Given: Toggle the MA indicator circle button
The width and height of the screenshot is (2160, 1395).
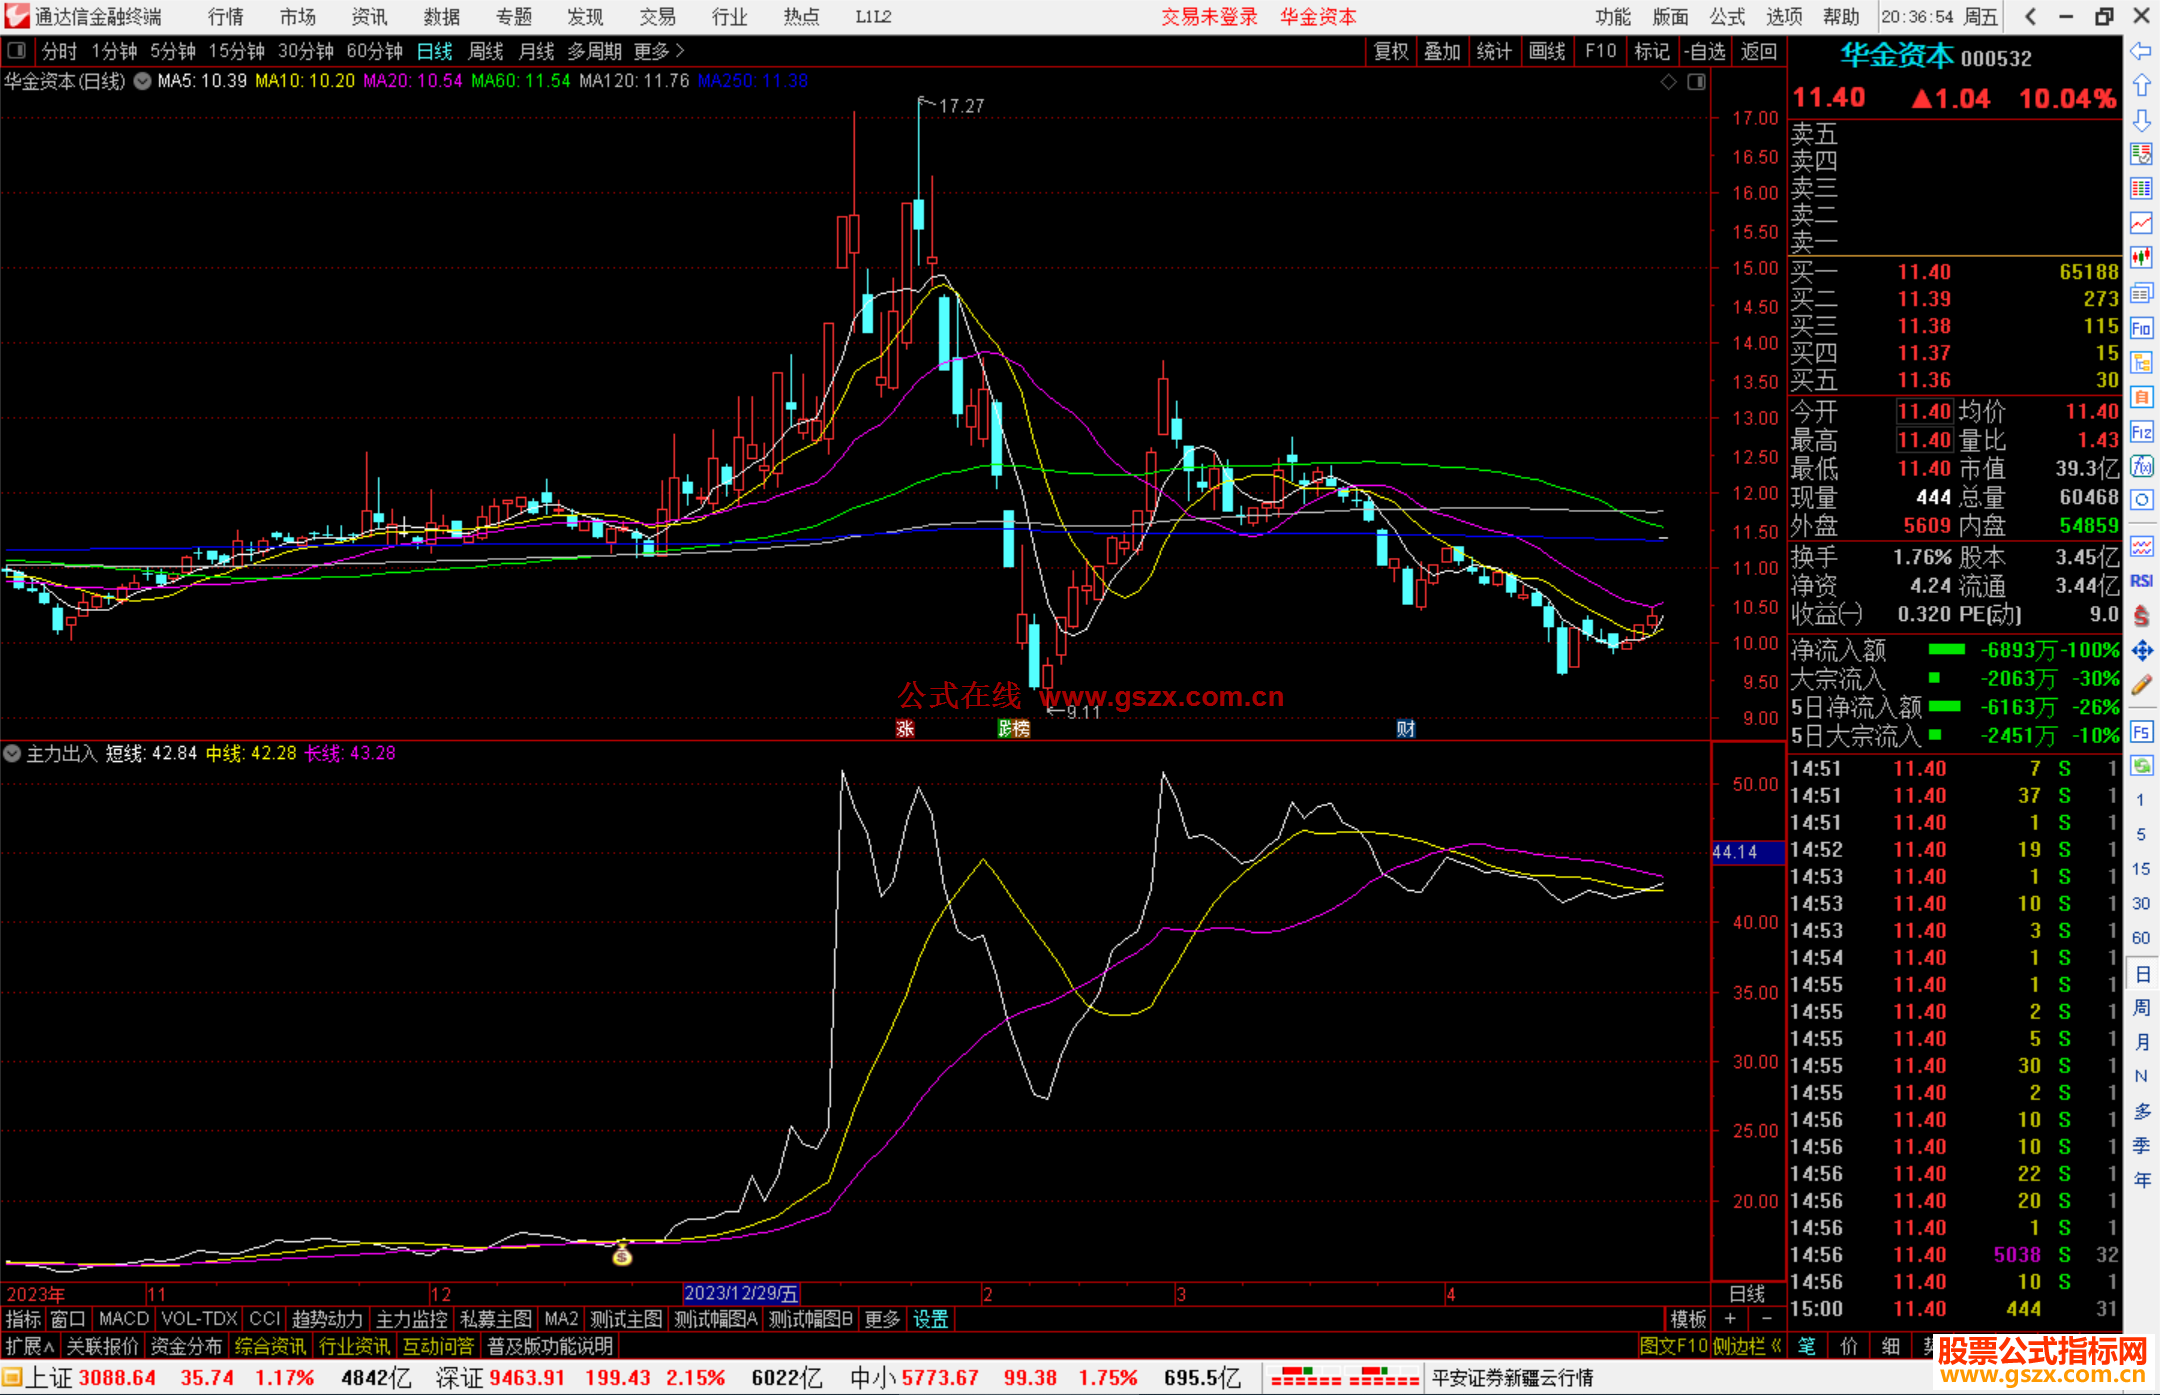Looking at the screenshot, I should pos(143,81).
